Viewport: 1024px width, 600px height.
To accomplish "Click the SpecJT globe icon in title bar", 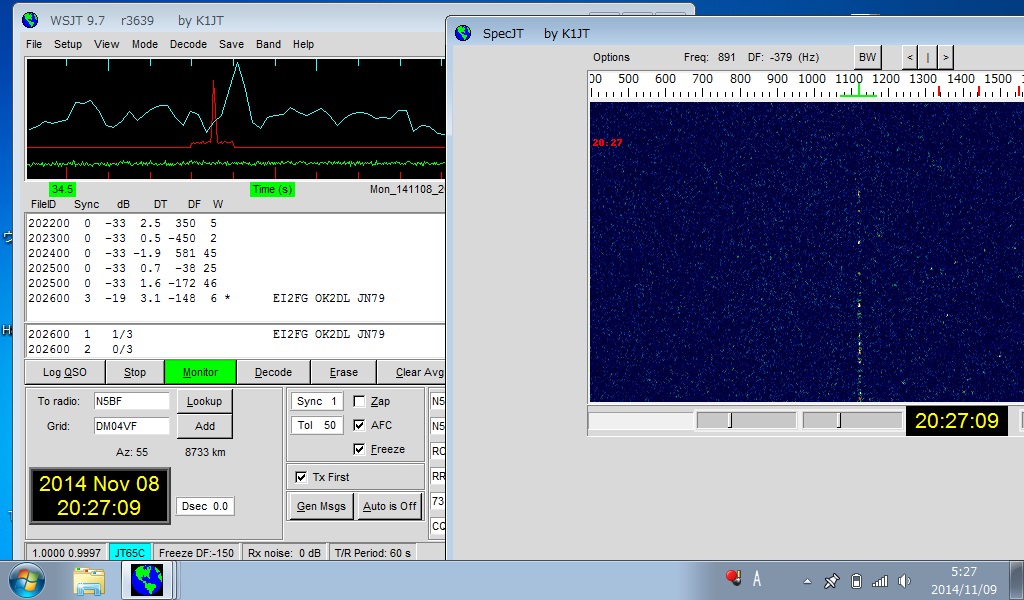I will [x=463, y=33].
